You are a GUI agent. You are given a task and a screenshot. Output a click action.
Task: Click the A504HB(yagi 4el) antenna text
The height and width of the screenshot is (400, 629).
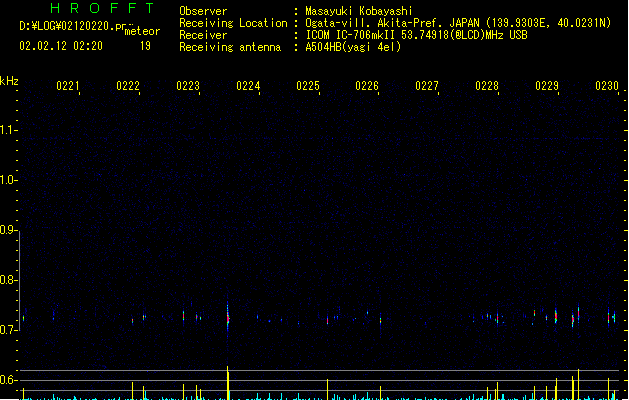tap(353, 47)
